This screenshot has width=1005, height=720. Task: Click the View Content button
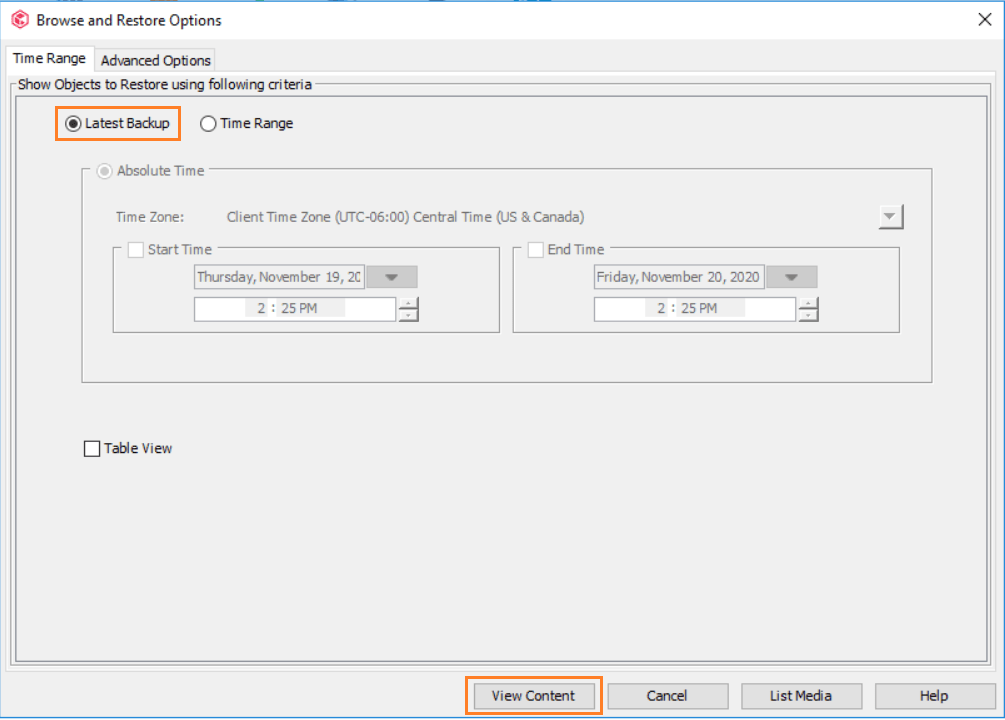(533, 696)
